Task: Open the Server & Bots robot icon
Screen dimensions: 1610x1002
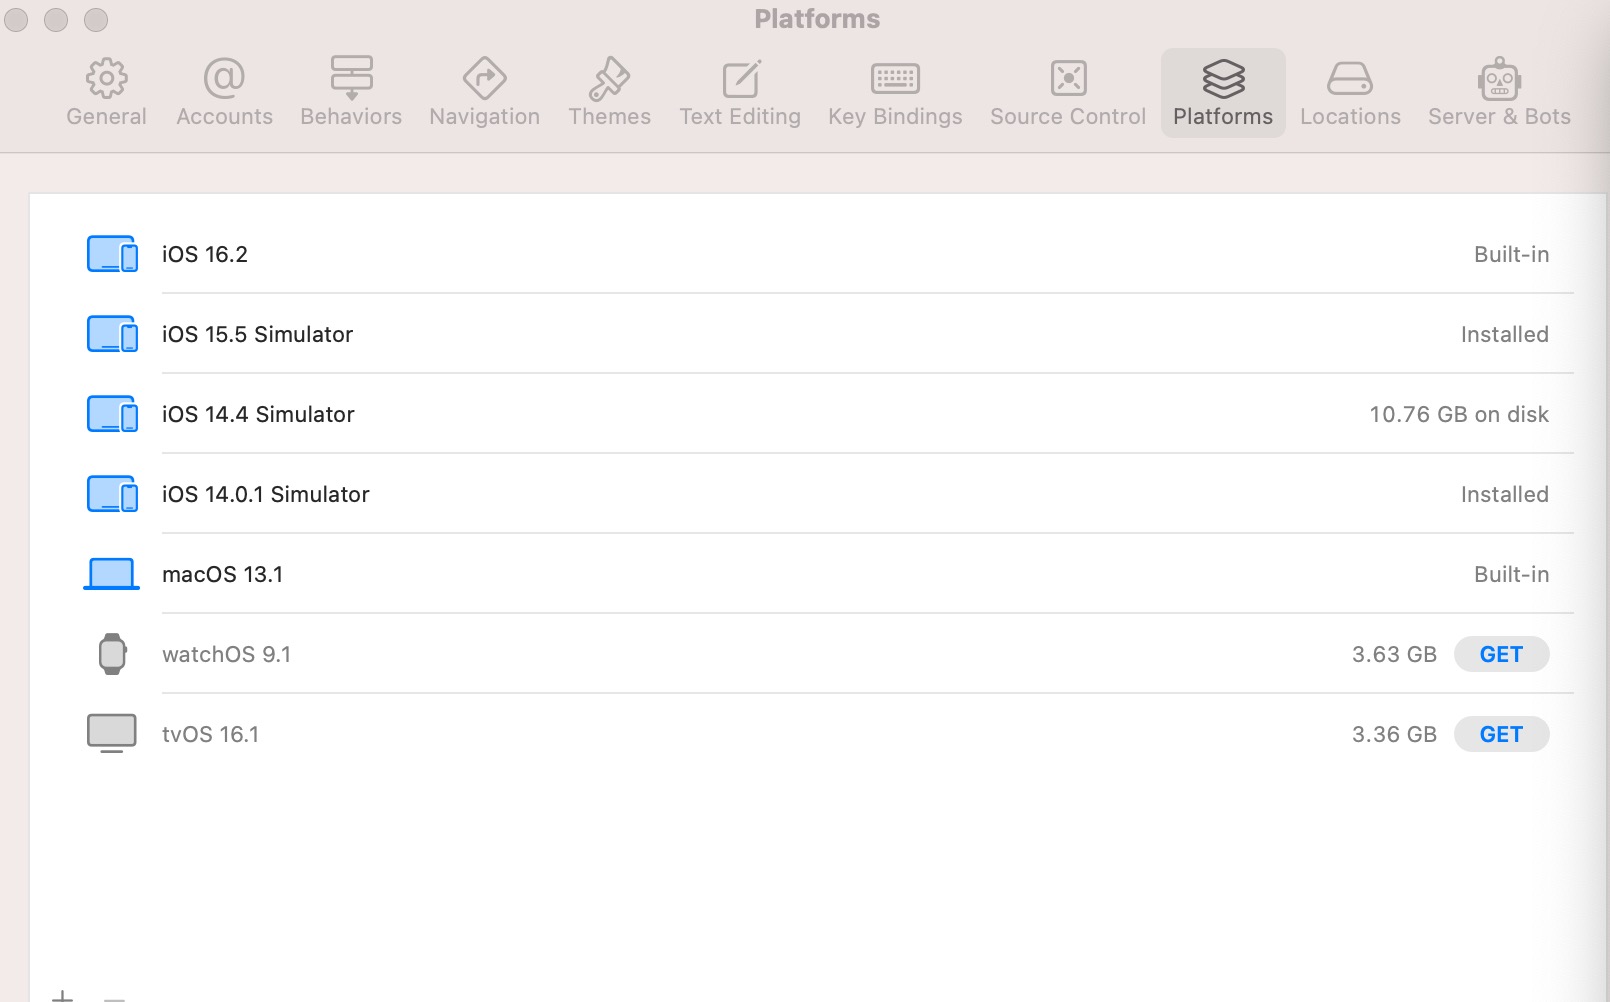Action: click(1499, 78)
